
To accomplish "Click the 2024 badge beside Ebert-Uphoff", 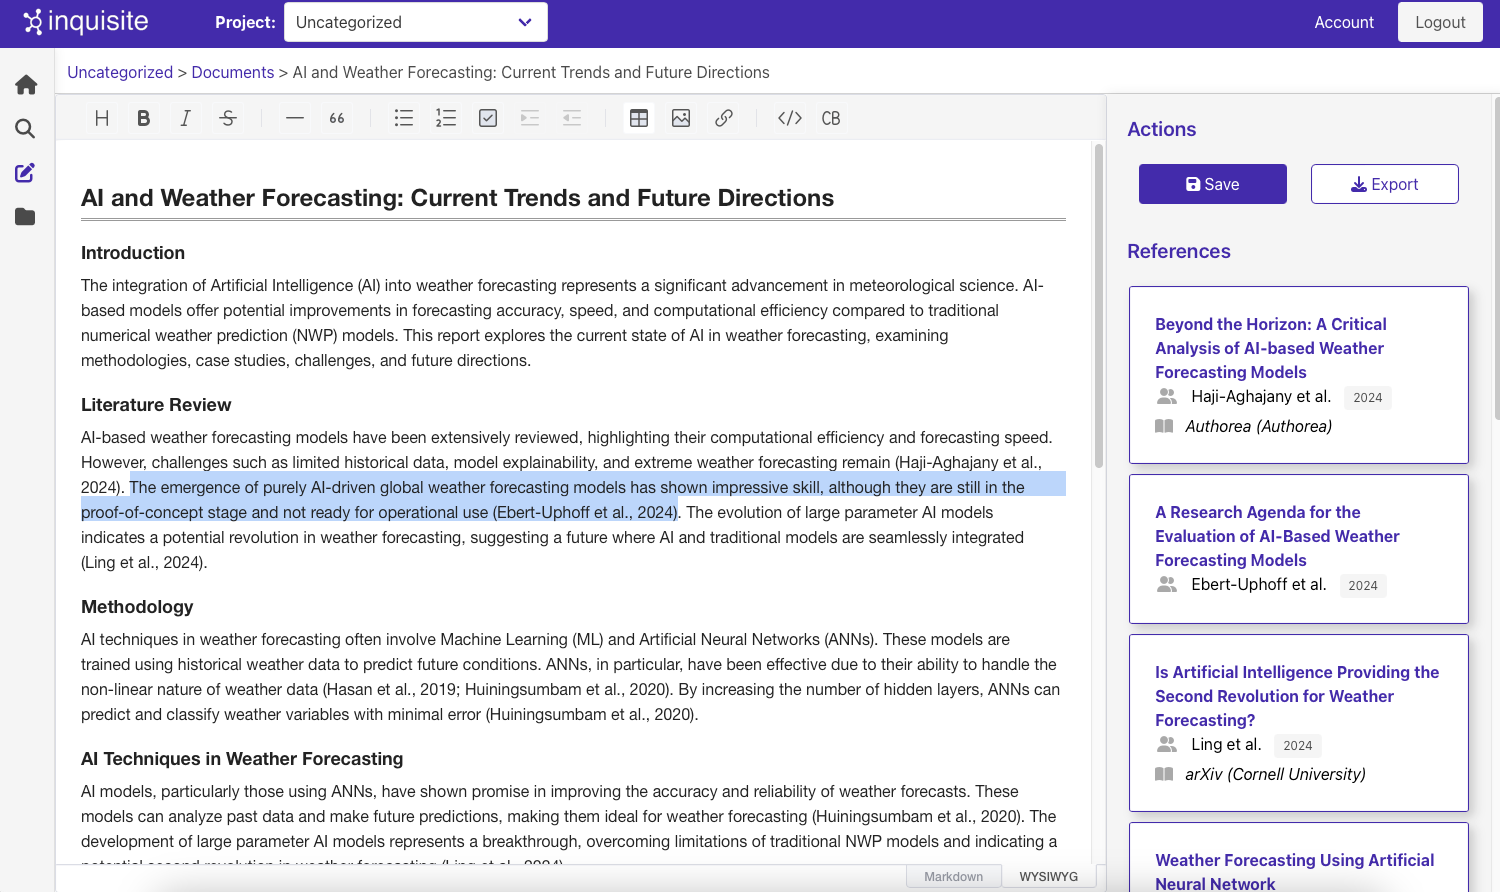I will pyautogui.click(x=1362, y=586).
